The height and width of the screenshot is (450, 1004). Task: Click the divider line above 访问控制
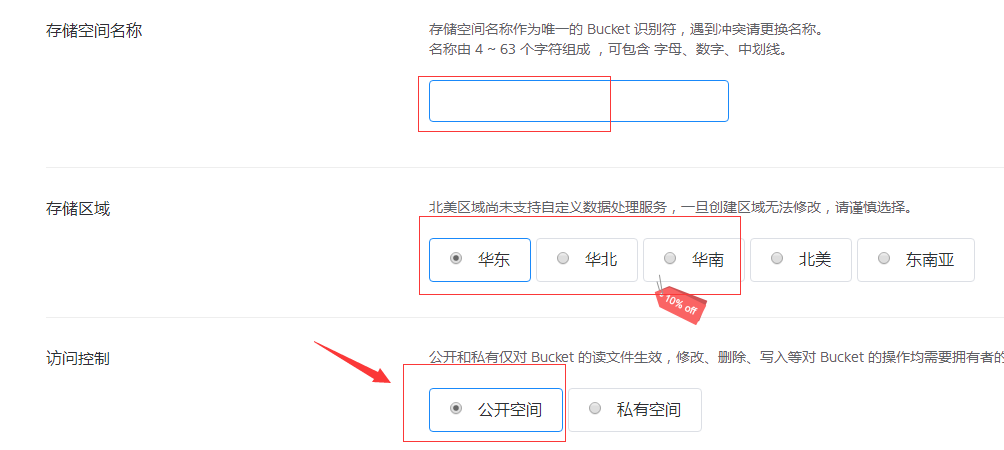[x=524, y=317]
